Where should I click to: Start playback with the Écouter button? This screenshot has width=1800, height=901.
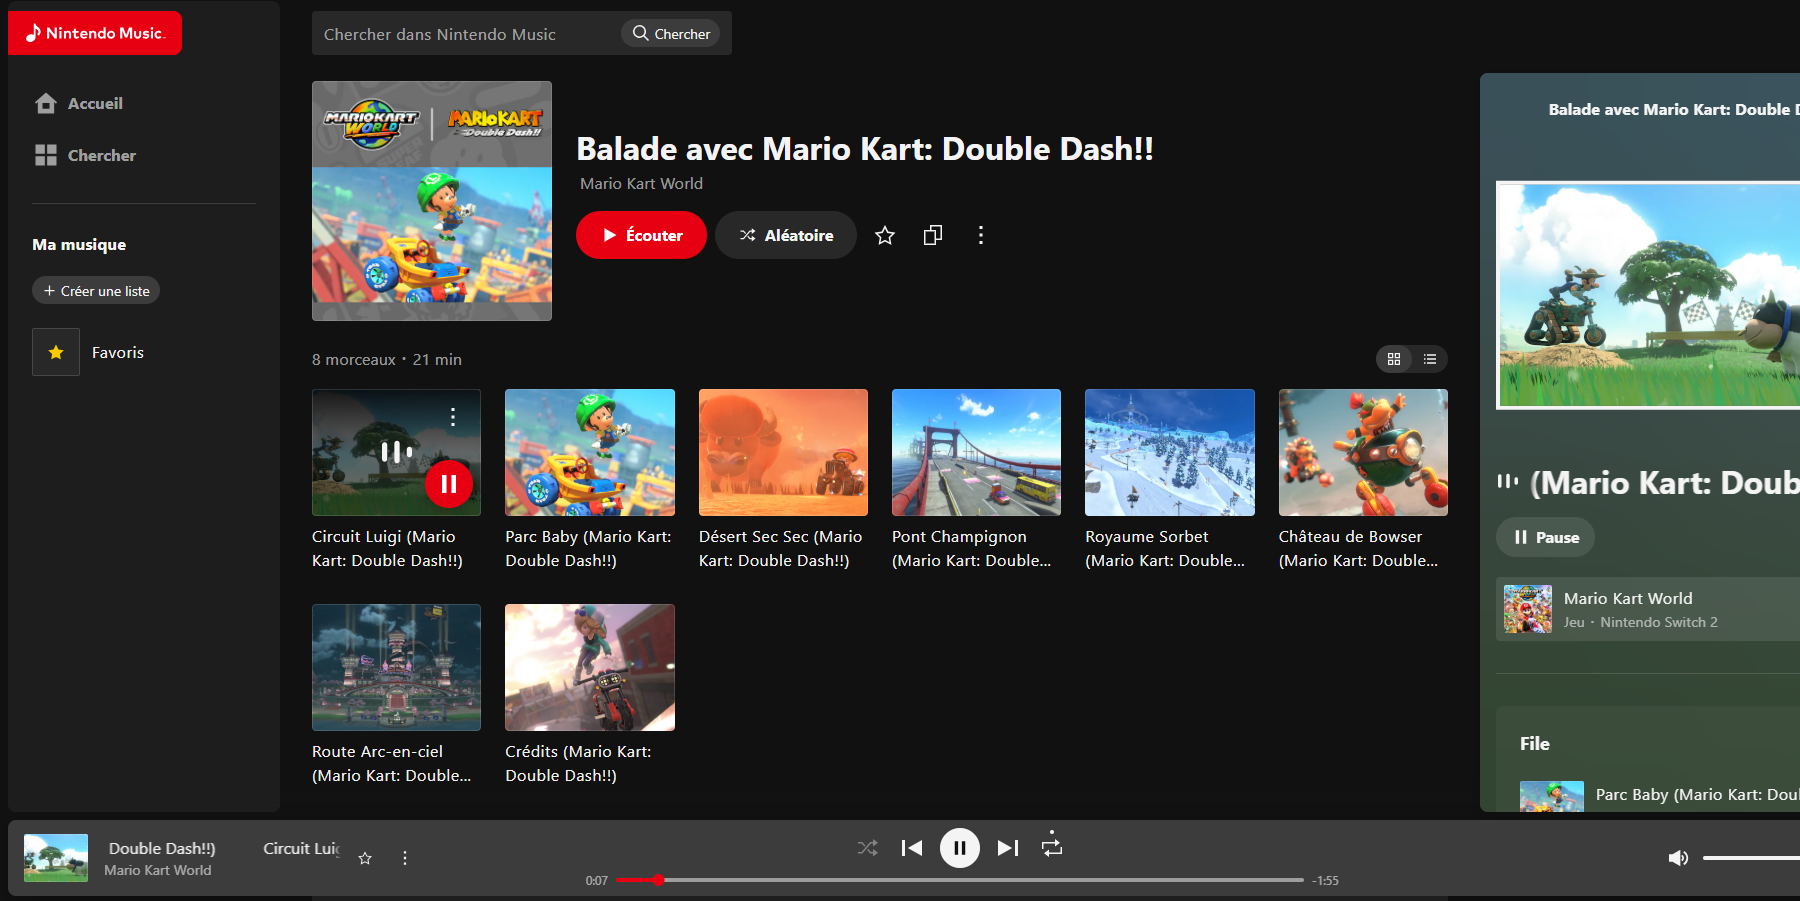click(x=641, y=235)
